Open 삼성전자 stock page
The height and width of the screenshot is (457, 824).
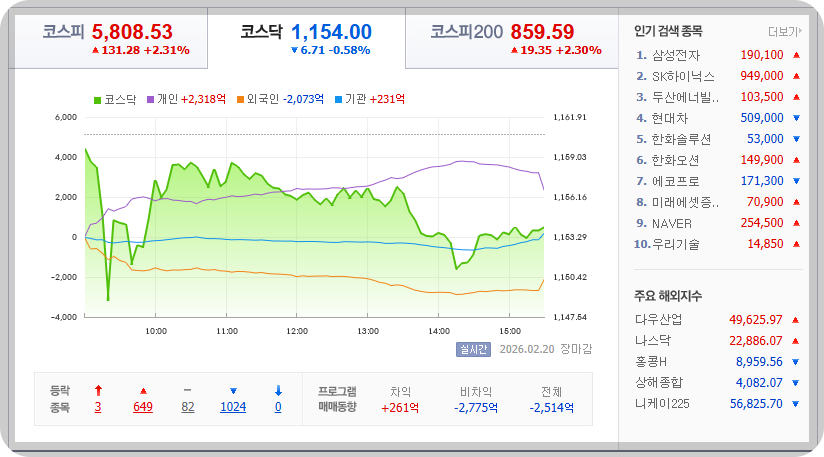pyautogui.click(x=676, y=55)
